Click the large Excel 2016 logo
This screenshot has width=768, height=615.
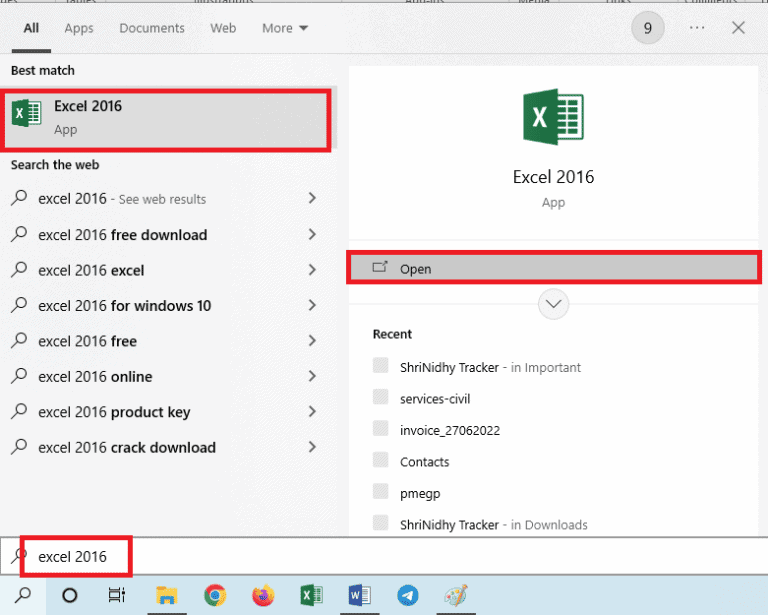pyautogui.click(x=553, y=117)
